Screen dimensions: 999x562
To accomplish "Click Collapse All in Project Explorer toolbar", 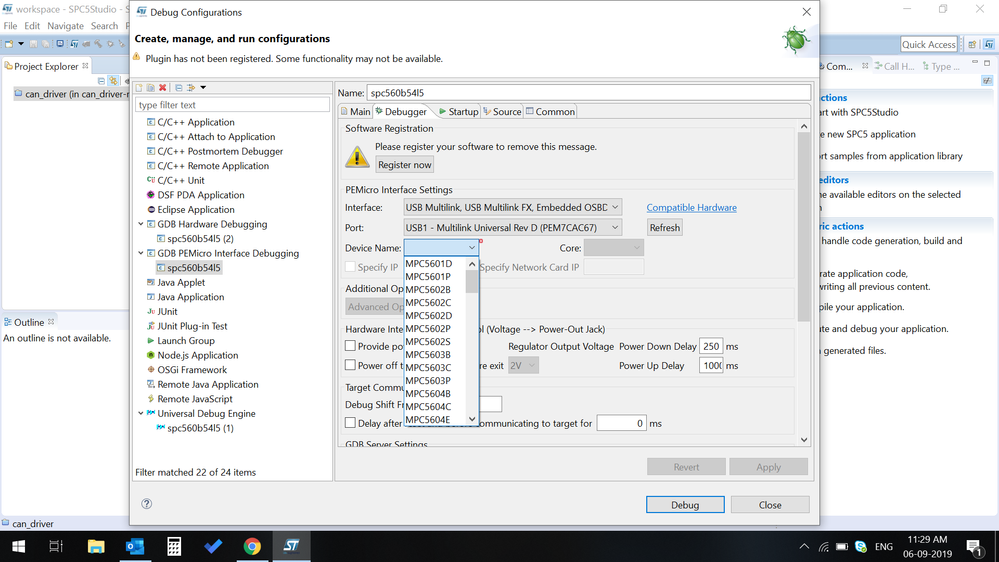I will coord(101,81).
